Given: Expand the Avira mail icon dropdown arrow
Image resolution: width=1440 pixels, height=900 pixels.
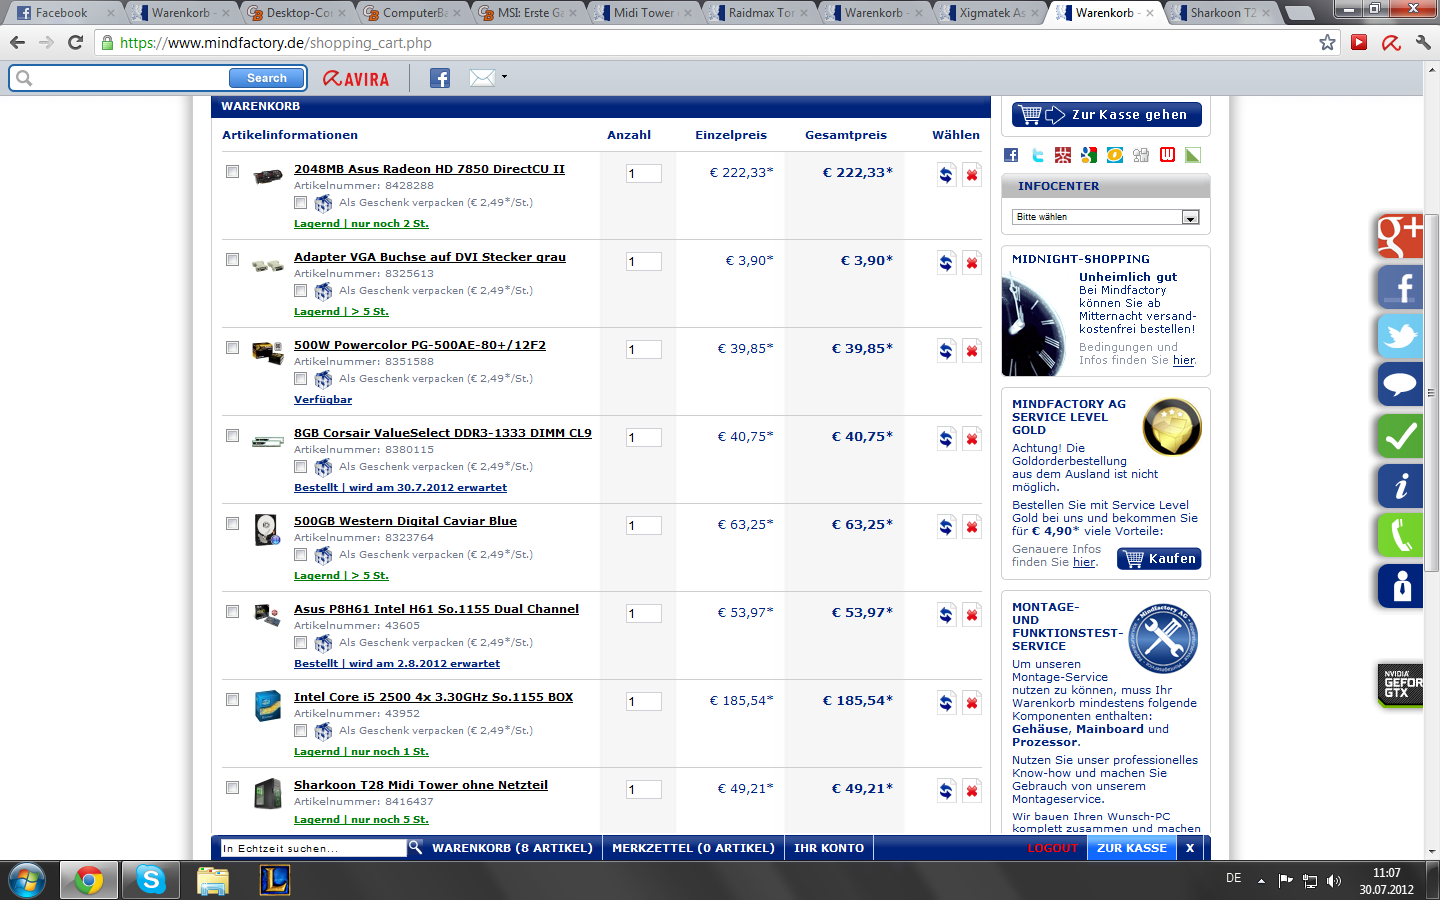Looking at the screenshot, I should click(x=504, y=77).
